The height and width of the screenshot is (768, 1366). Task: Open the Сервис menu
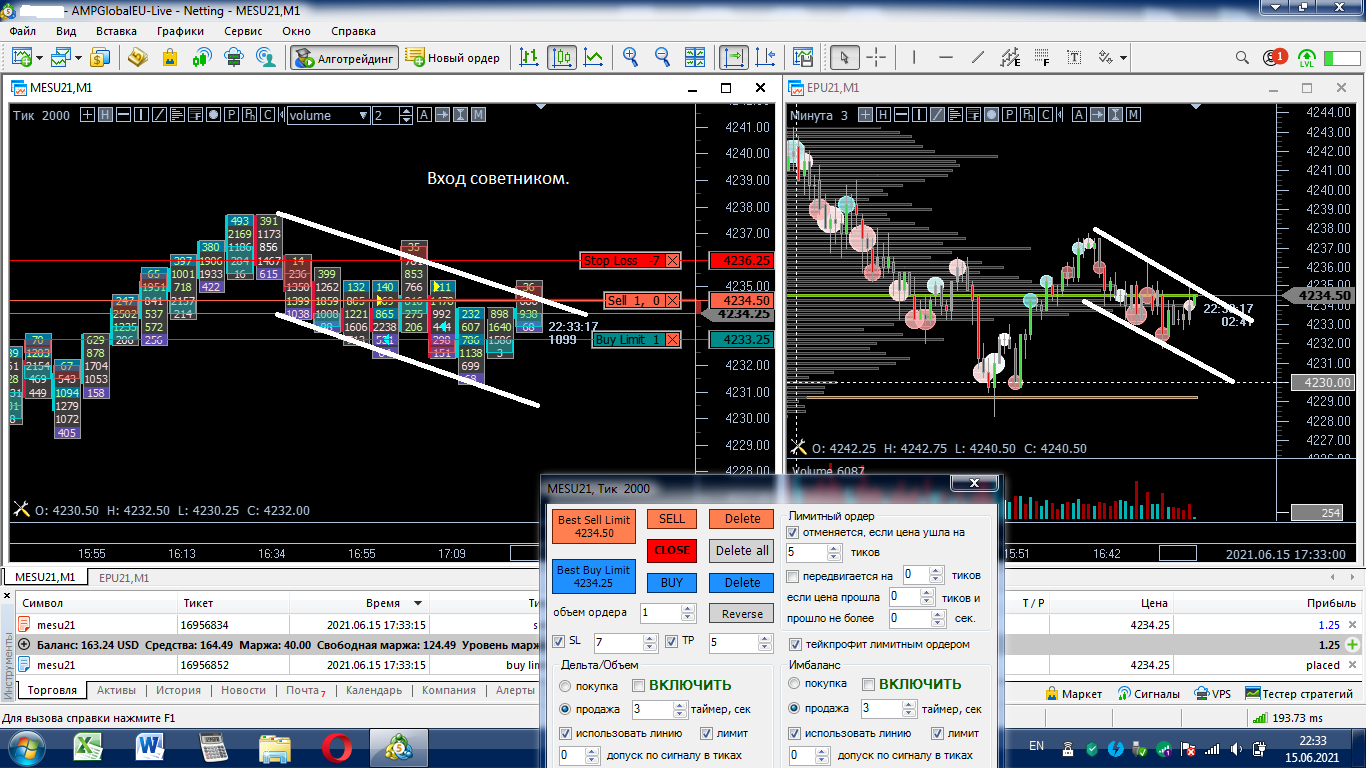point(243,31)
